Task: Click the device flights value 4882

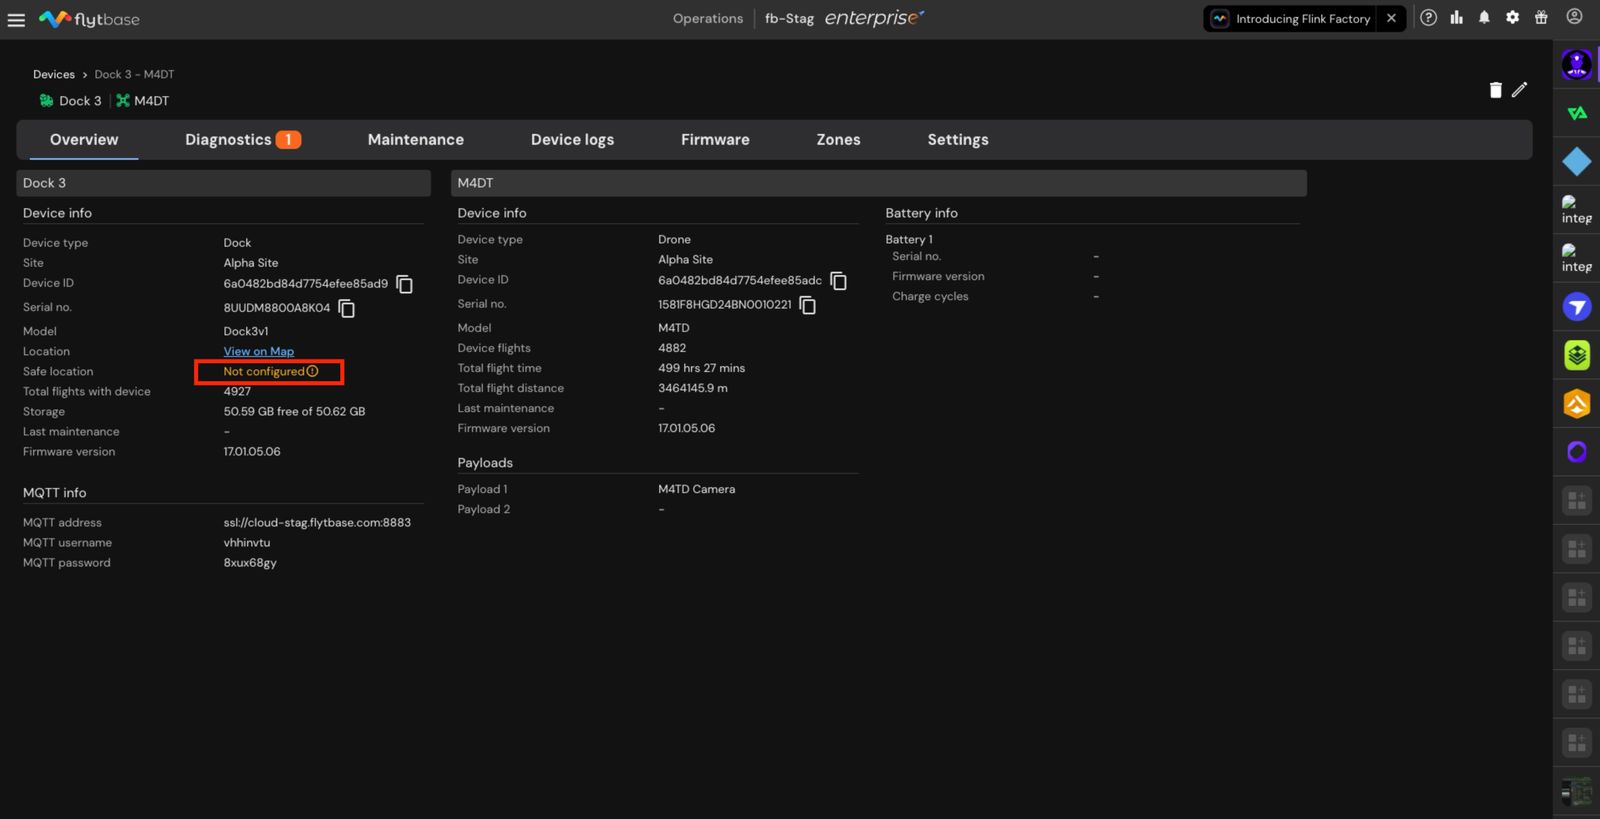Action: (x=672, y=348)
